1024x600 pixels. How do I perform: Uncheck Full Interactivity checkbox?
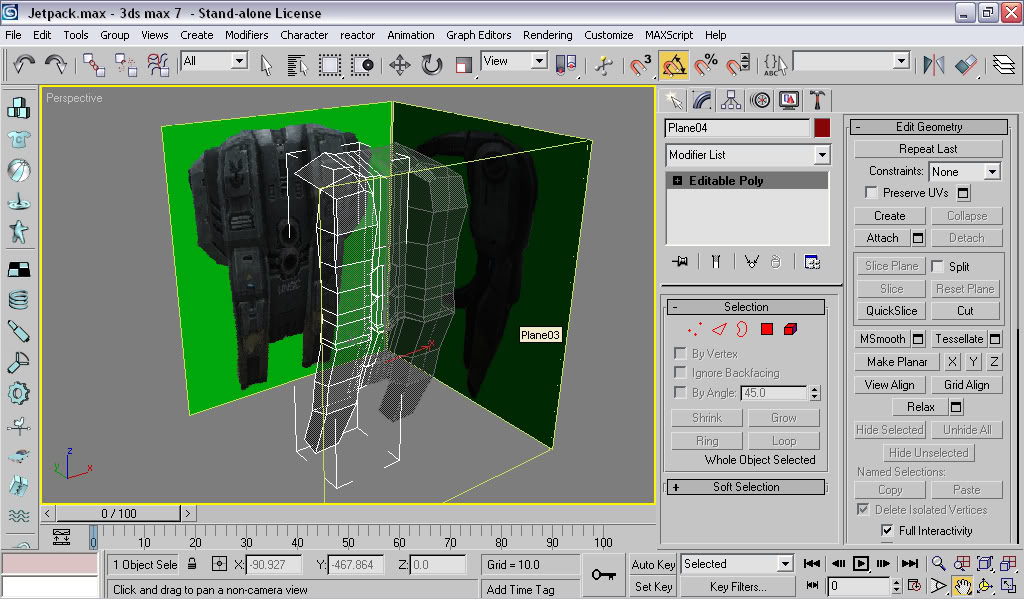click(x=887, y=531)
